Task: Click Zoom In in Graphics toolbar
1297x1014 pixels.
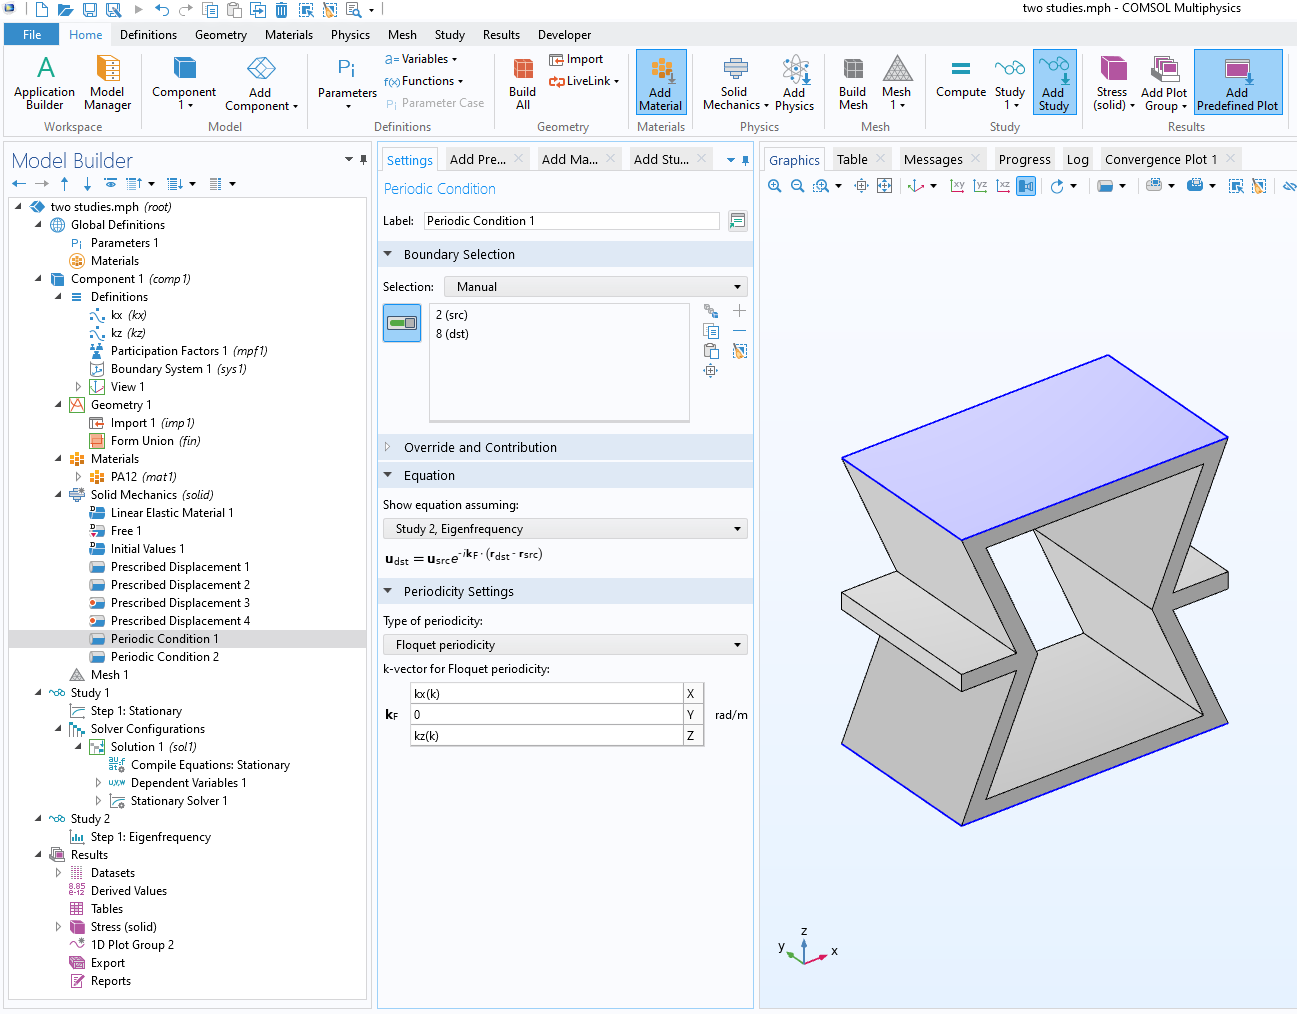Action: [x=774, y=186]
